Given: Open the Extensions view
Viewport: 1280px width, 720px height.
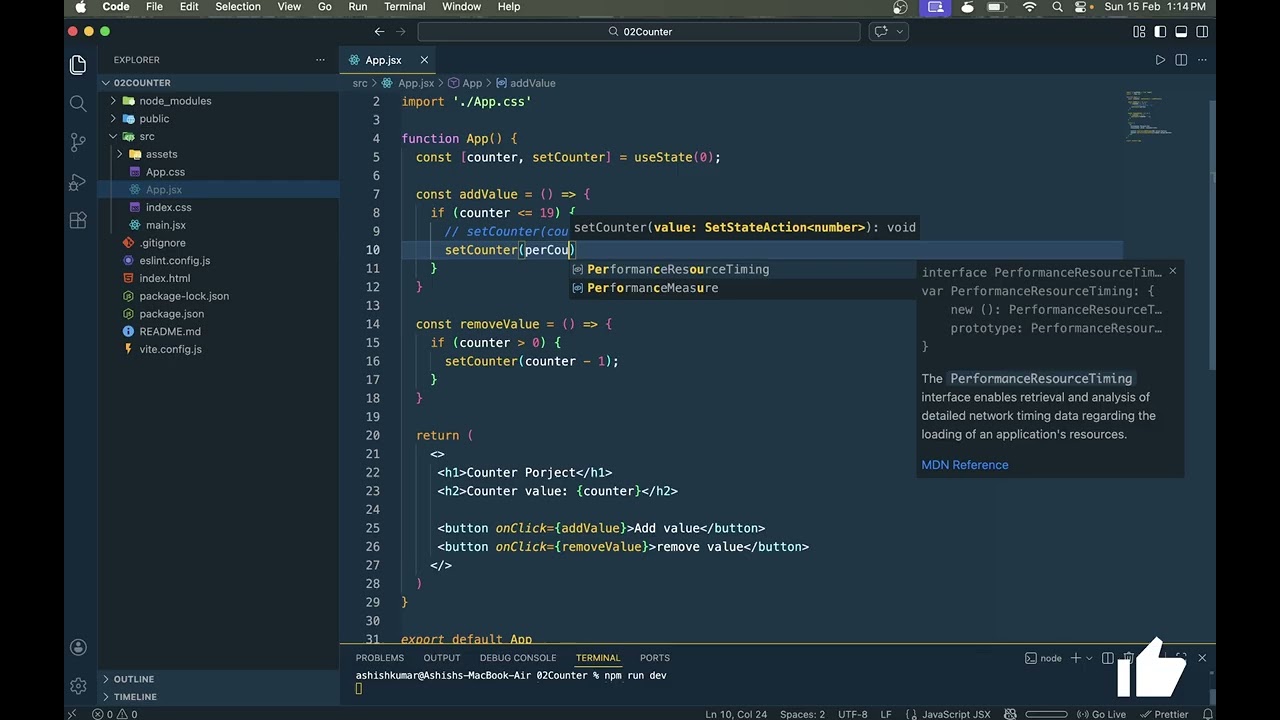Looking at the screenshot, I should point(78,220).
